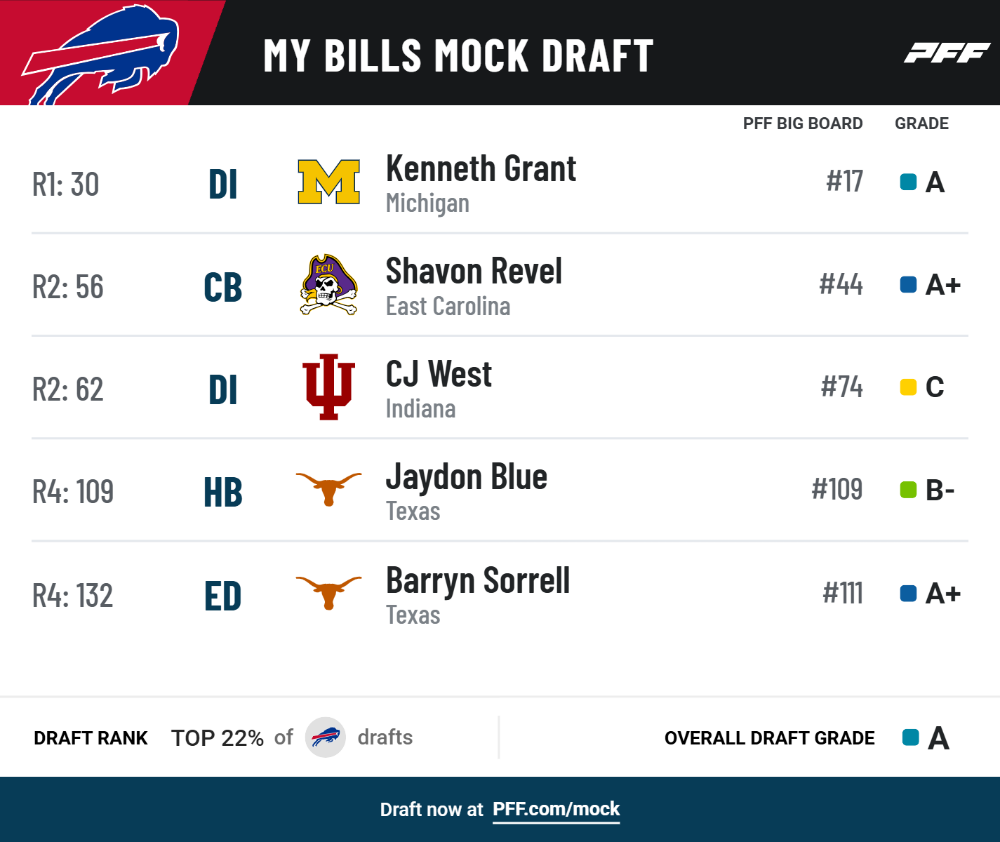Screen dimensions: 1000x842
Task: Select the Kenneth Grant player name
Action: click(x=481, y=169)
